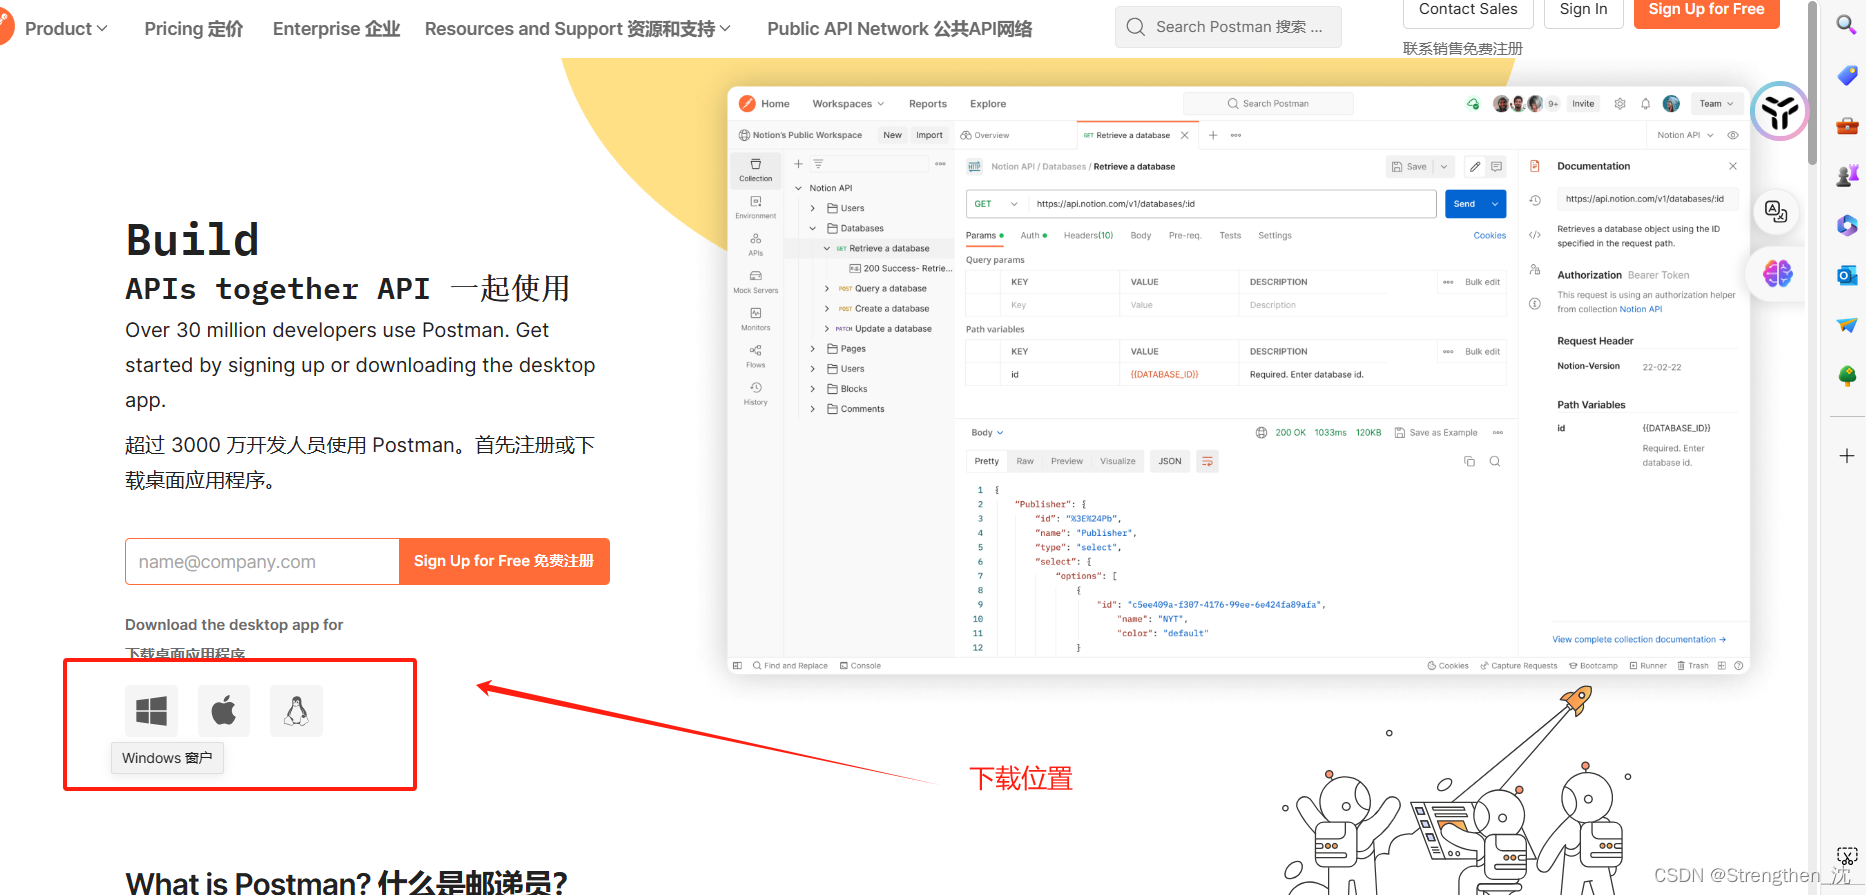Viewport: 1866px width, 895px height.
Task: Open the Outlook icon in Edge sidebar
Action: 1847,275
